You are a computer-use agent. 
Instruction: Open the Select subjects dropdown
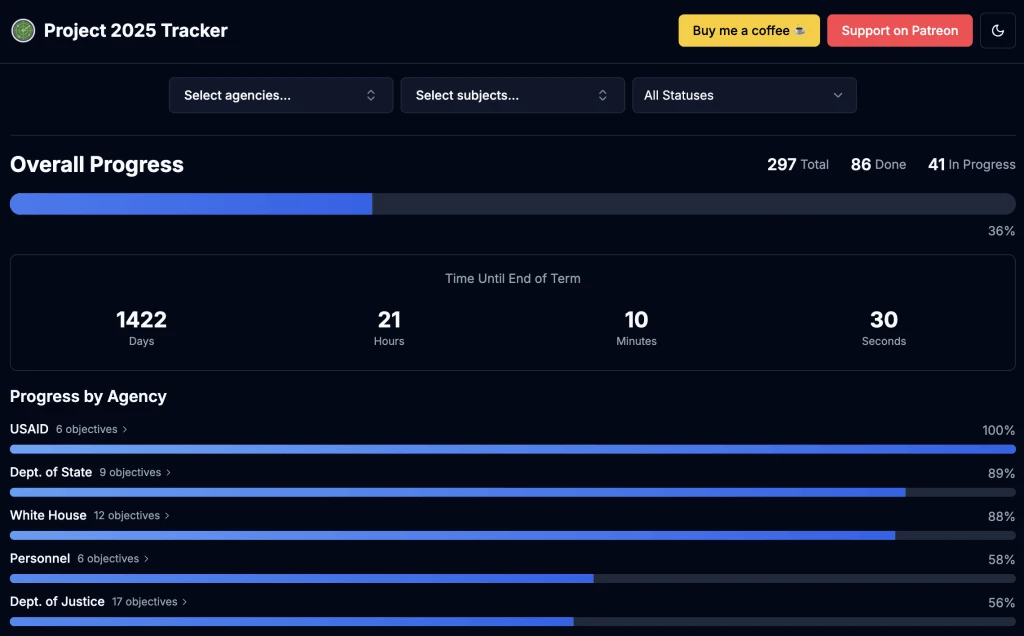pos(513,95)
